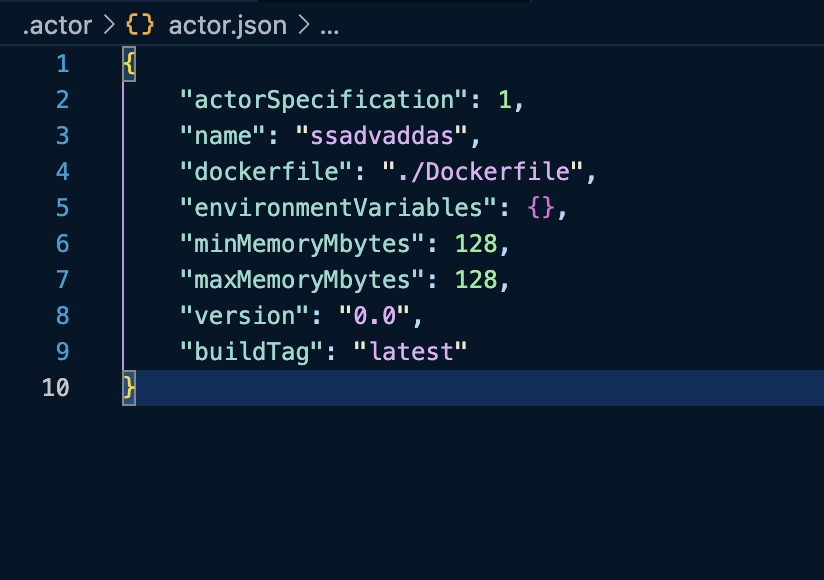
Task: Expand the breadcrumb ellipsis segment
Action: 329,29
